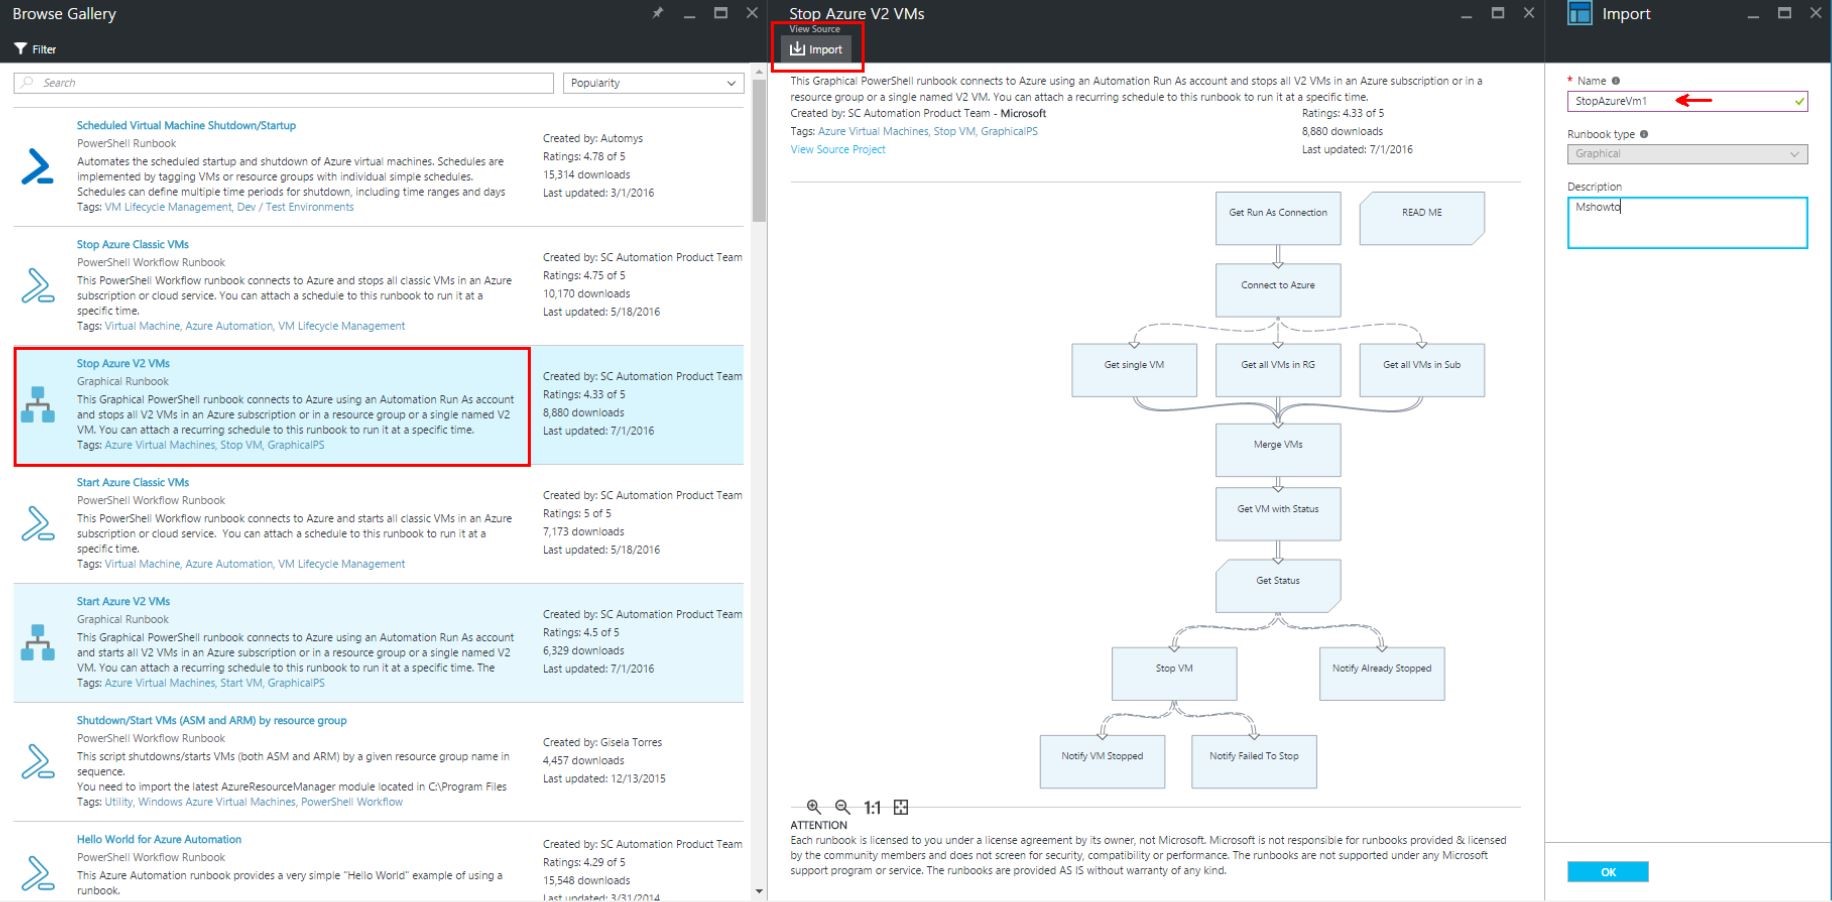The height and width of the screenshot is (902, 1832).
Task: Select the Get Status node
Action: click(x=1278, y=586)
